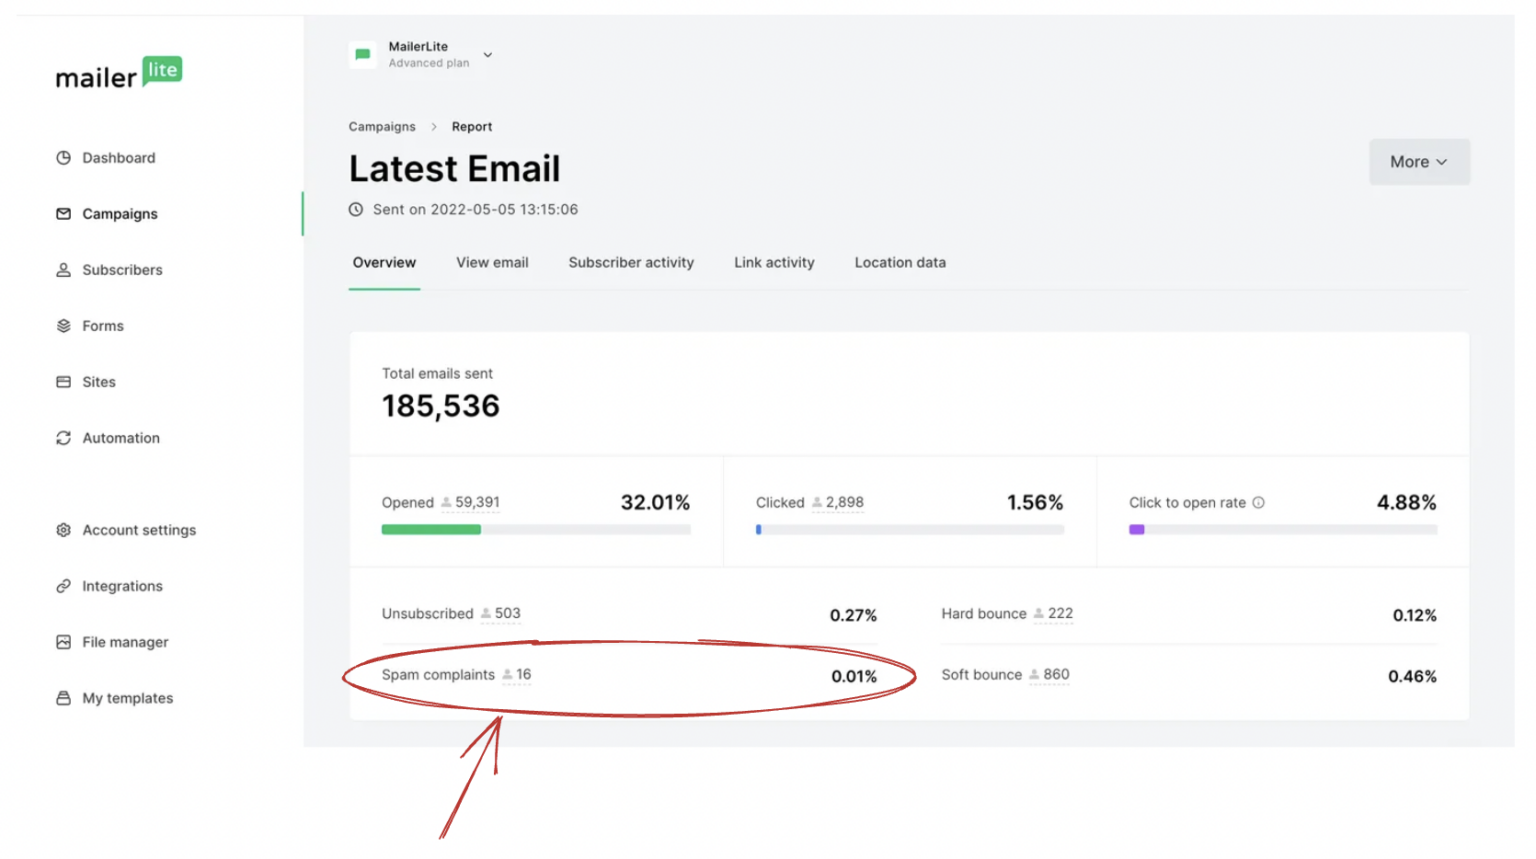Open the Automation icon in sidebar
Image resolution: width=1536 pixels, height=859 pixels.
pyautogui.click(x=62, y=437)
